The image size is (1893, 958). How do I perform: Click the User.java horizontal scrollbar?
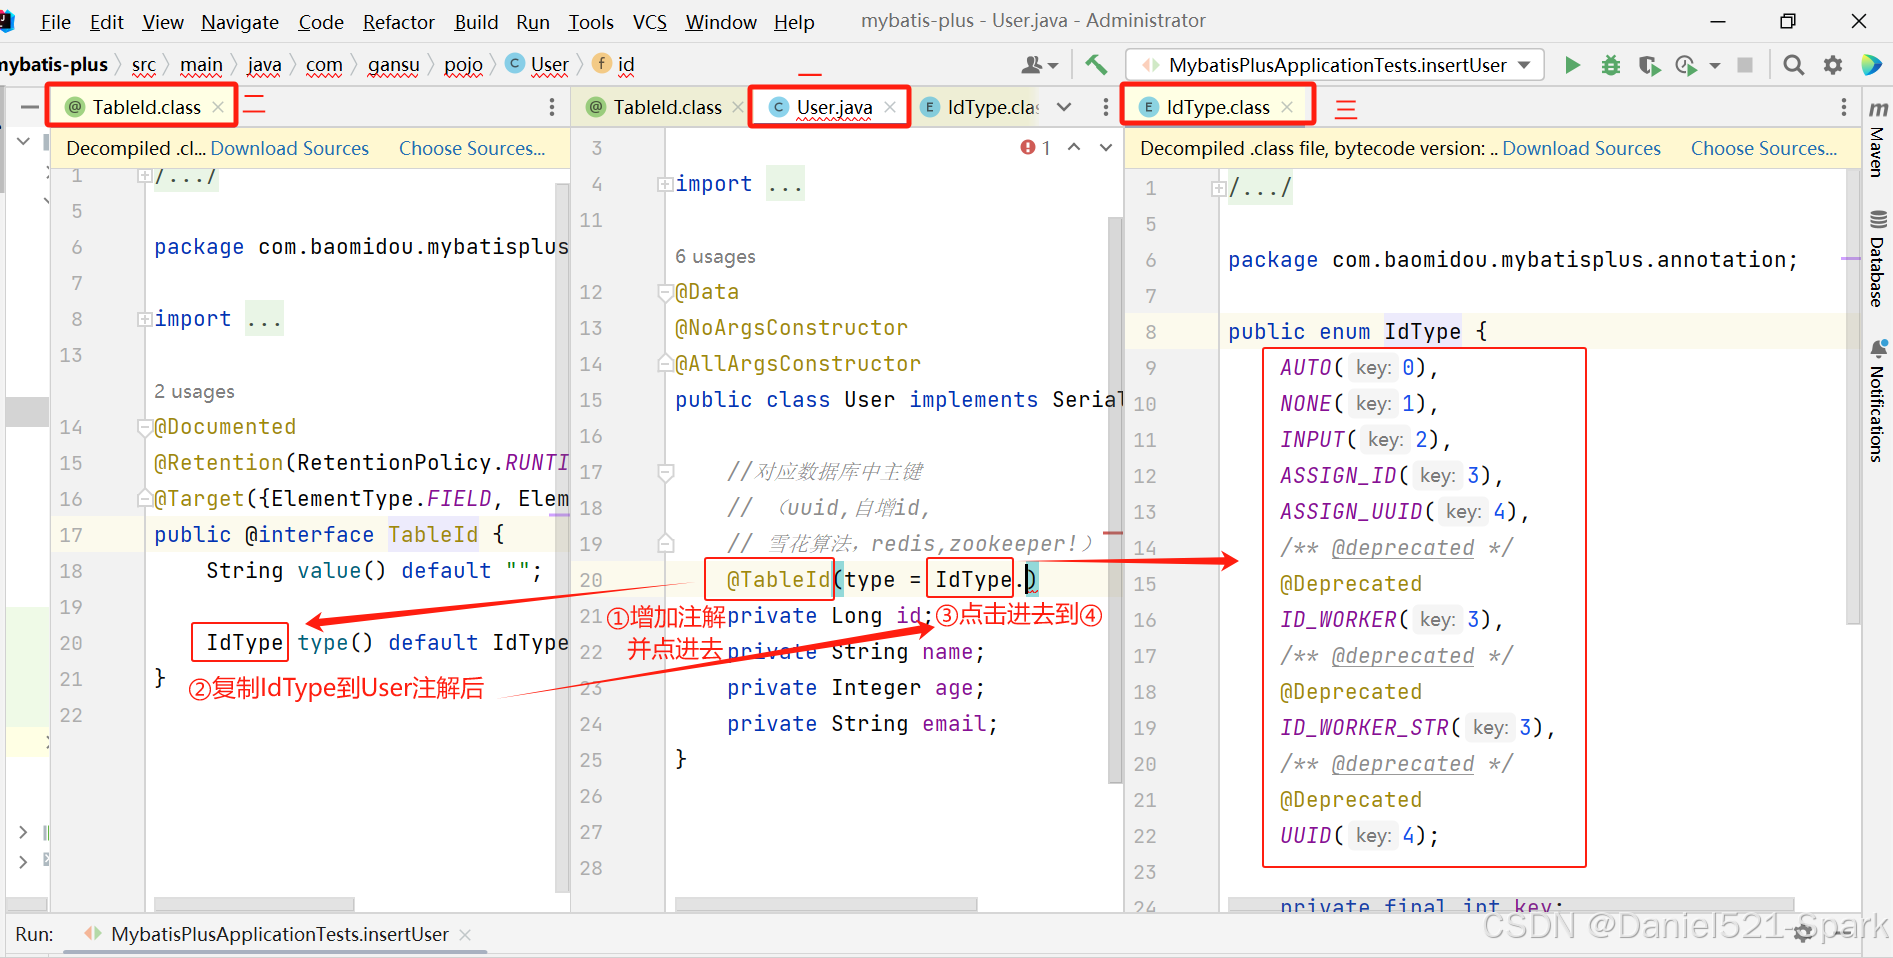click(x=826, y=904)
